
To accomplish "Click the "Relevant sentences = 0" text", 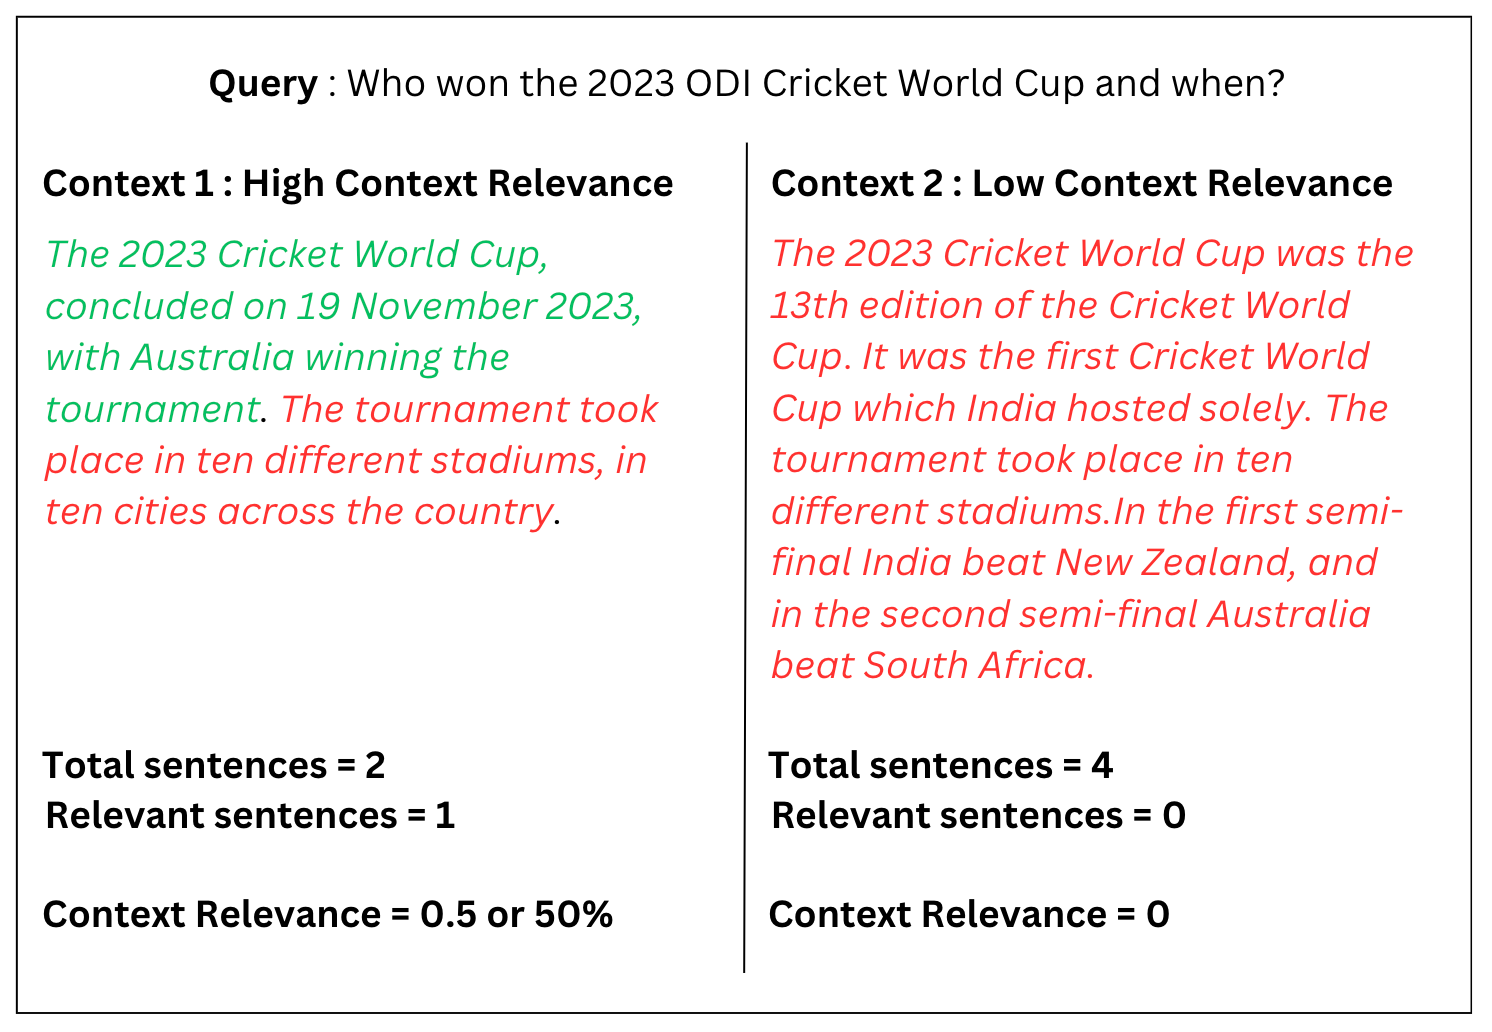I will (x=978, y=816).
